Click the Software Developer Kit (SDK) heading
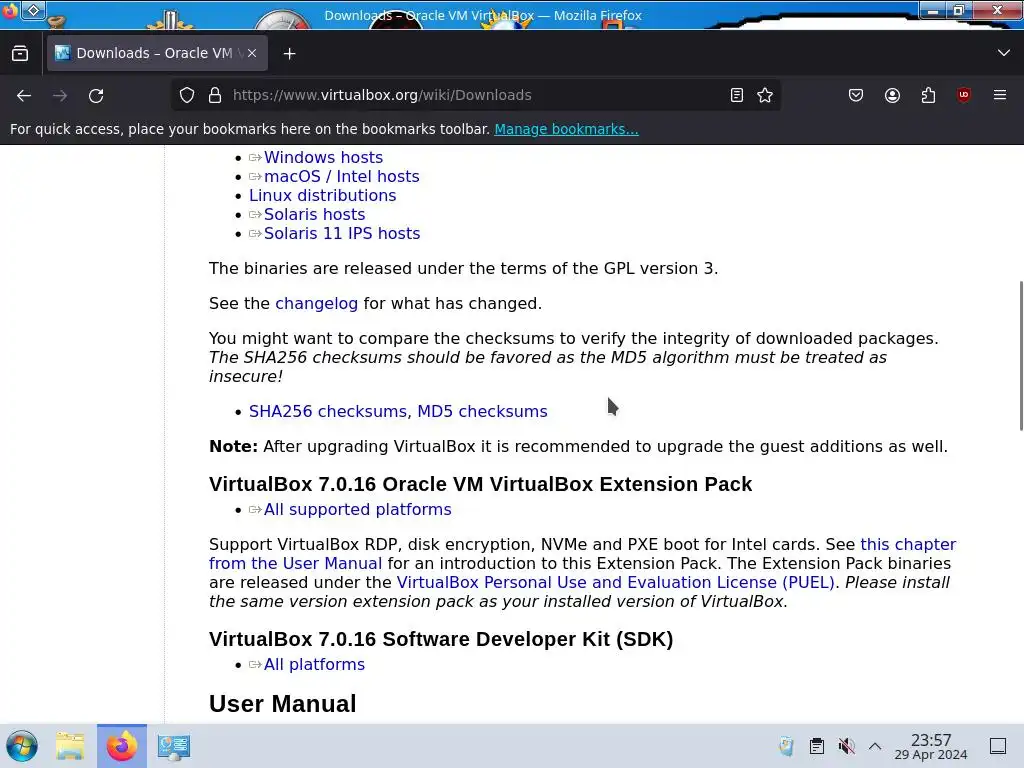Viewport: 1024px width, 768px height. pos(441,639)
